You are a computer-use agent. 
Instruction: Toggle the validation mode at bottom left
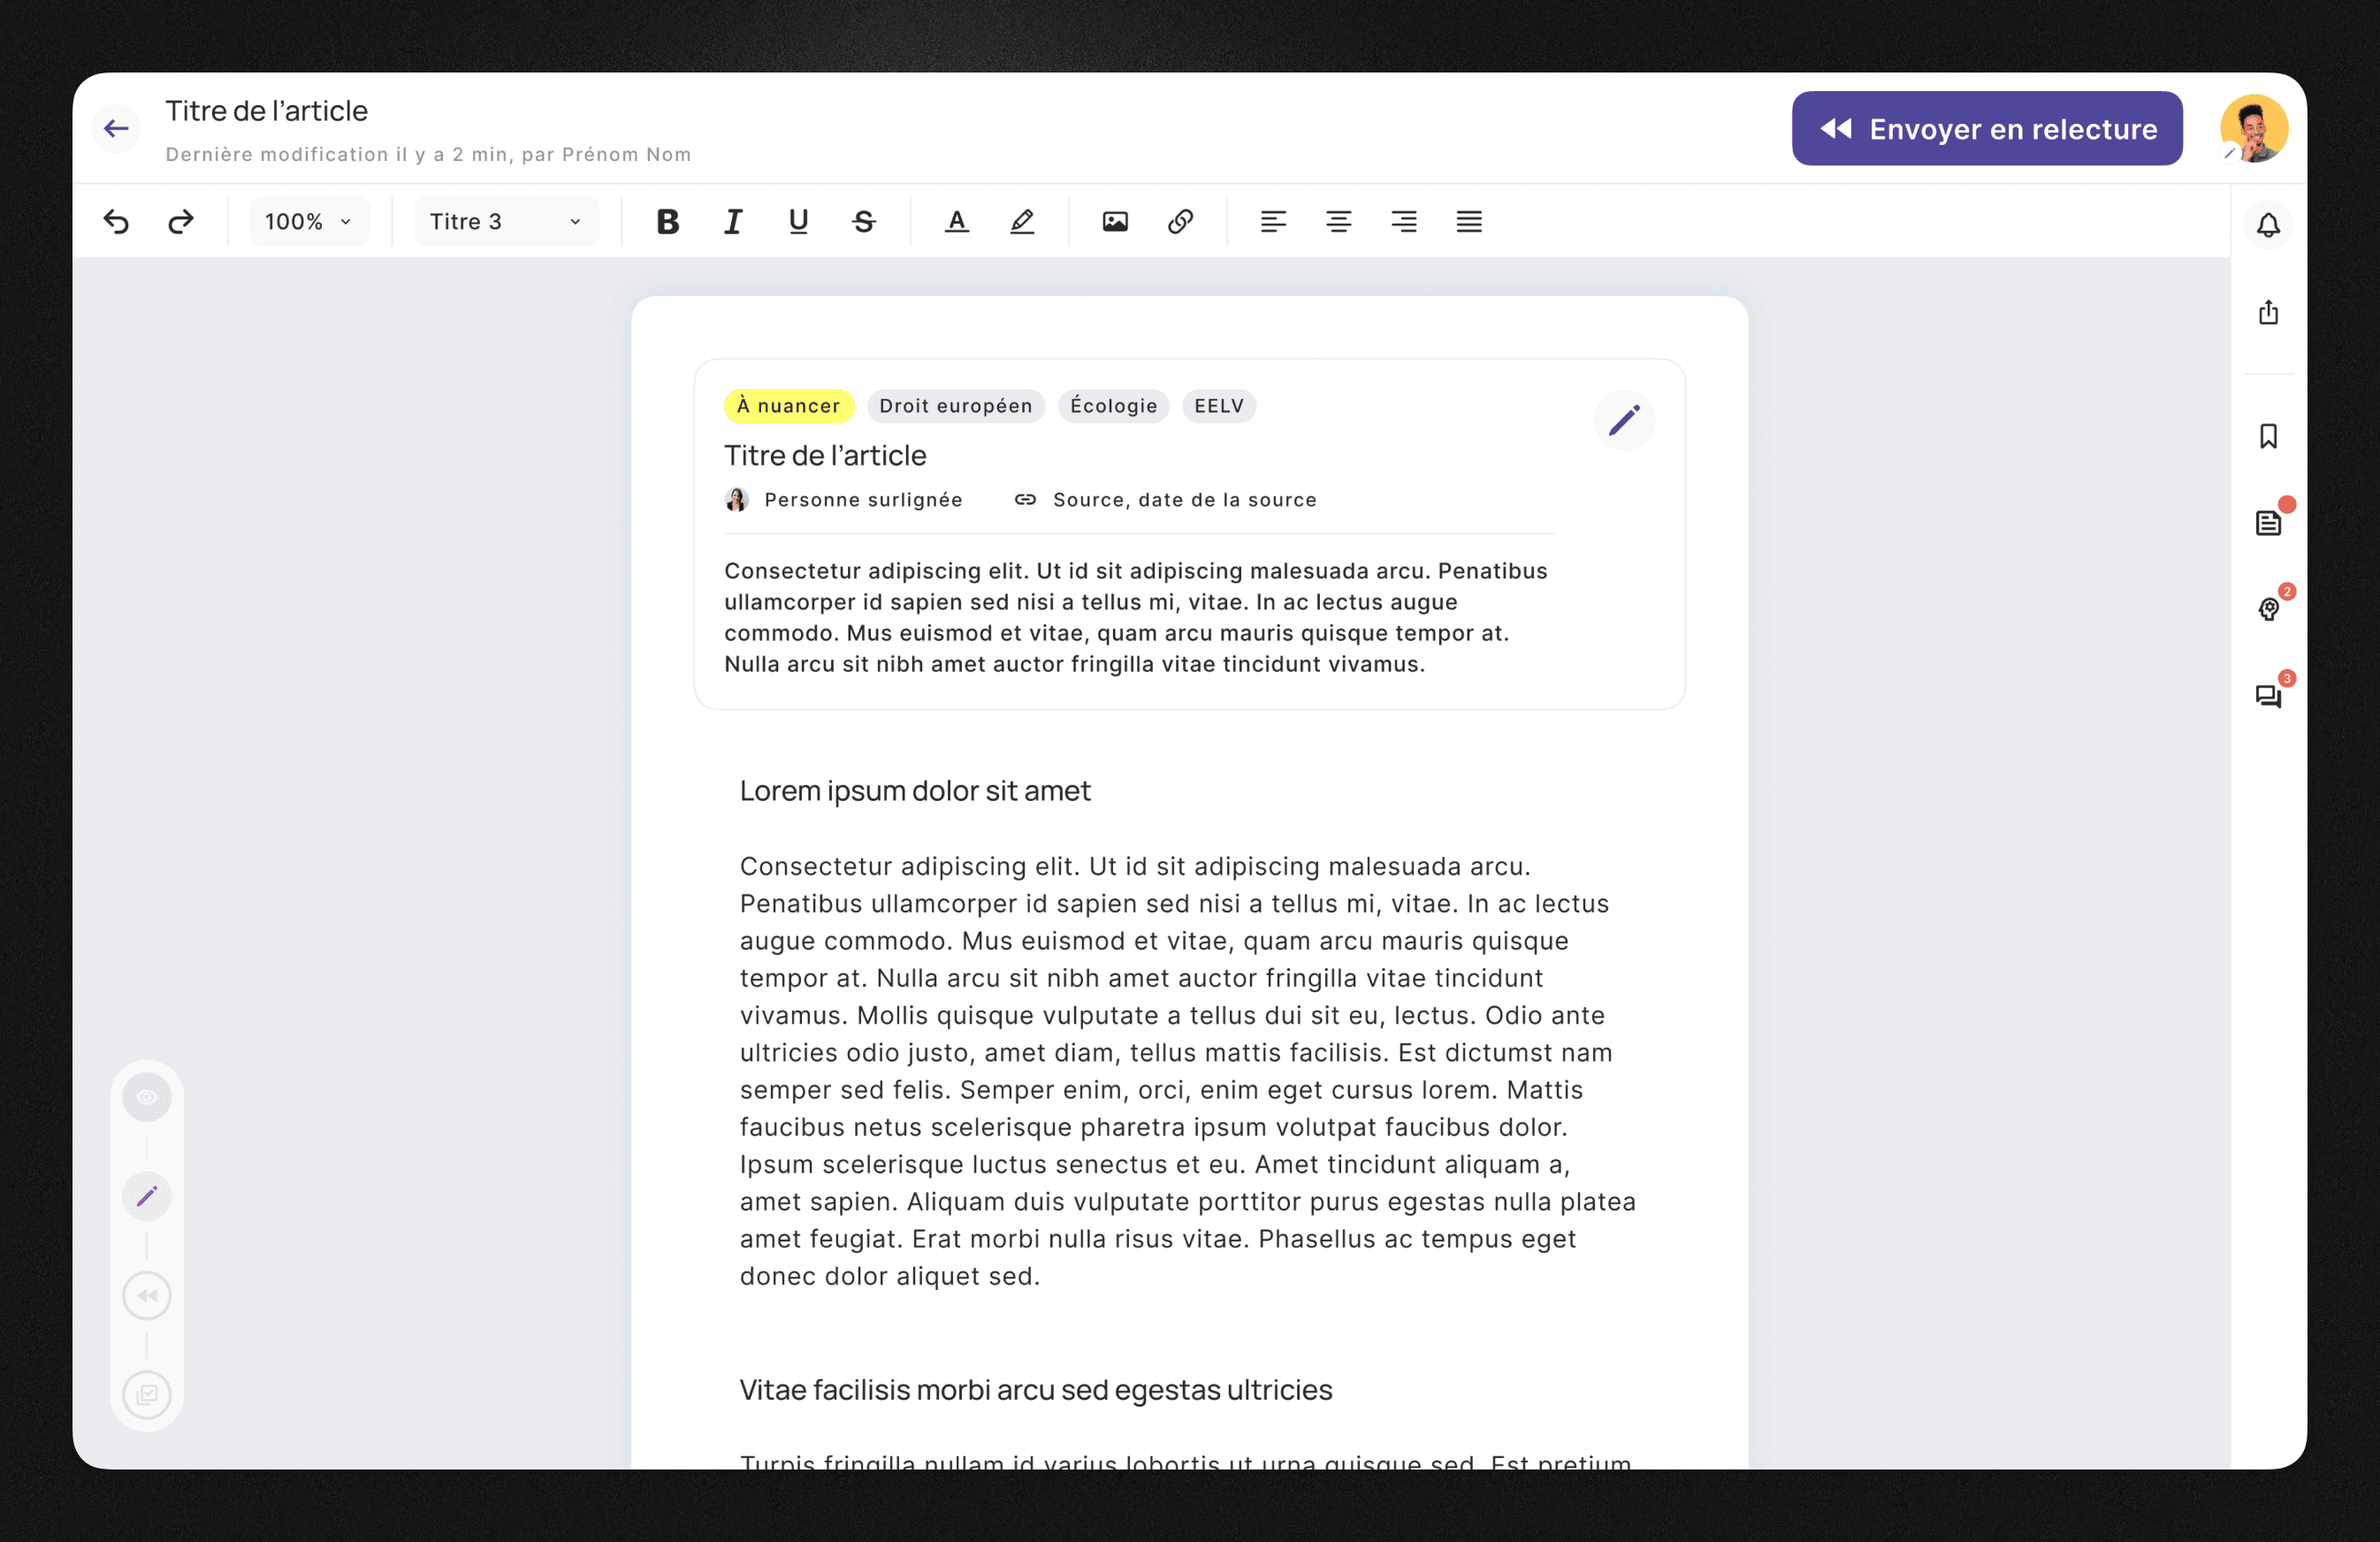pyautogui.click(x=147, y=1395)
